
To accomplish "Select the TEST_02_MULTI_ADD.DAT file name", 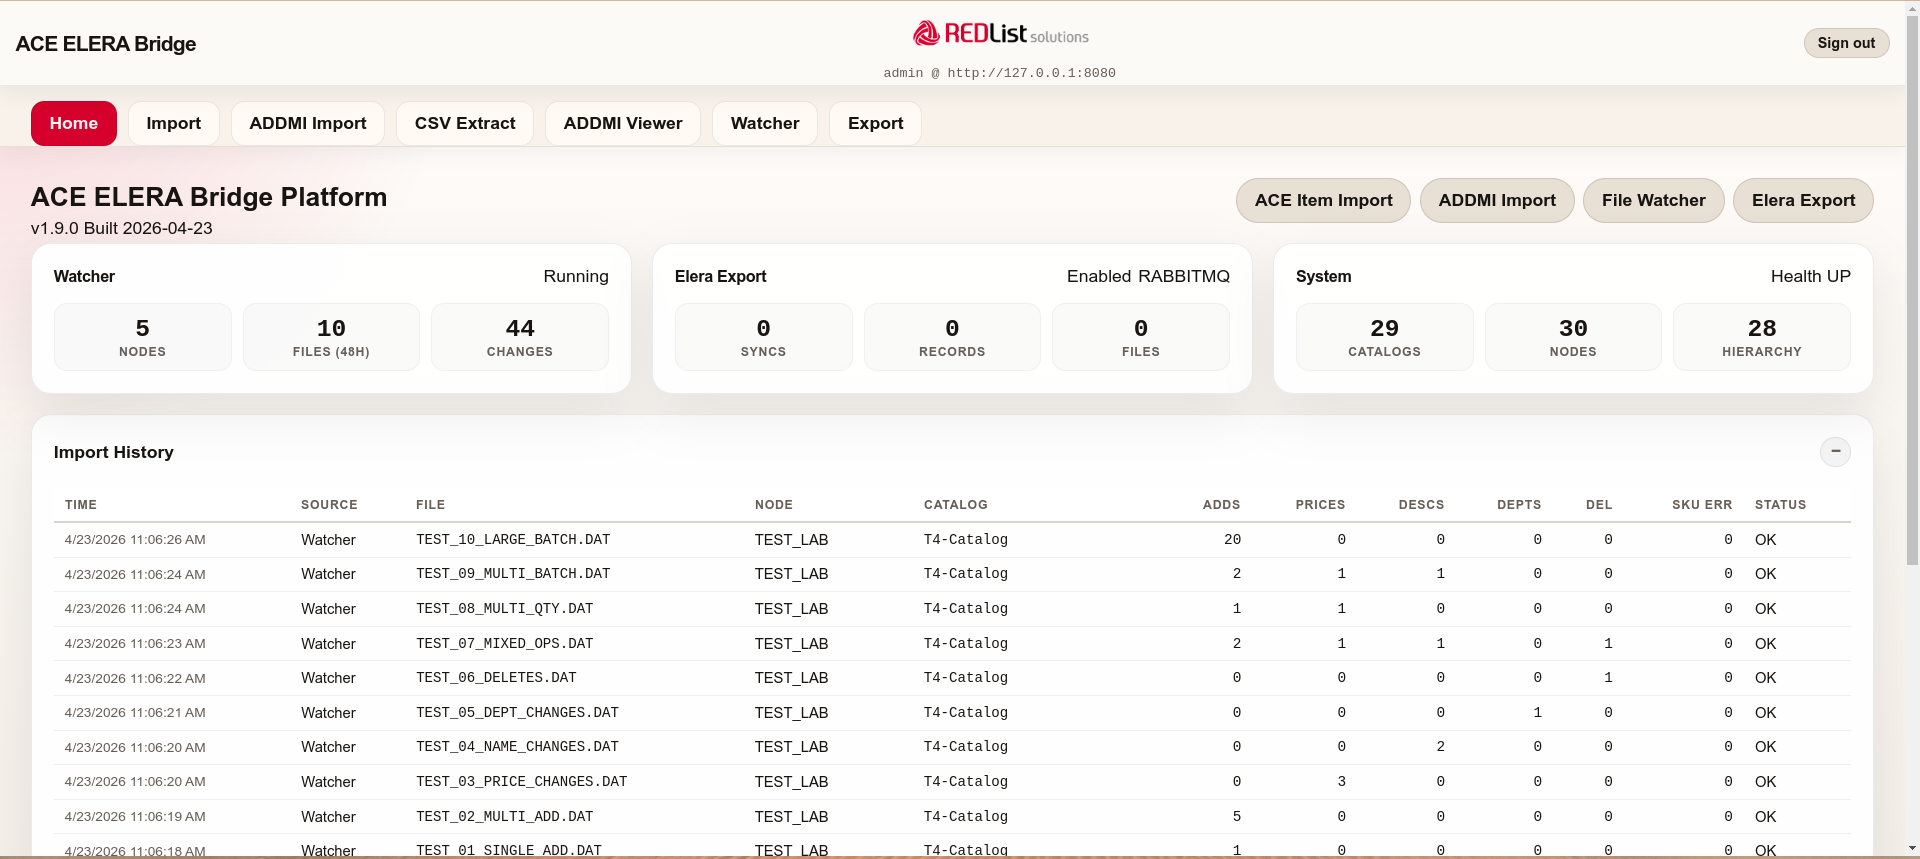I will pyautogui.click(x=505, y=817).
